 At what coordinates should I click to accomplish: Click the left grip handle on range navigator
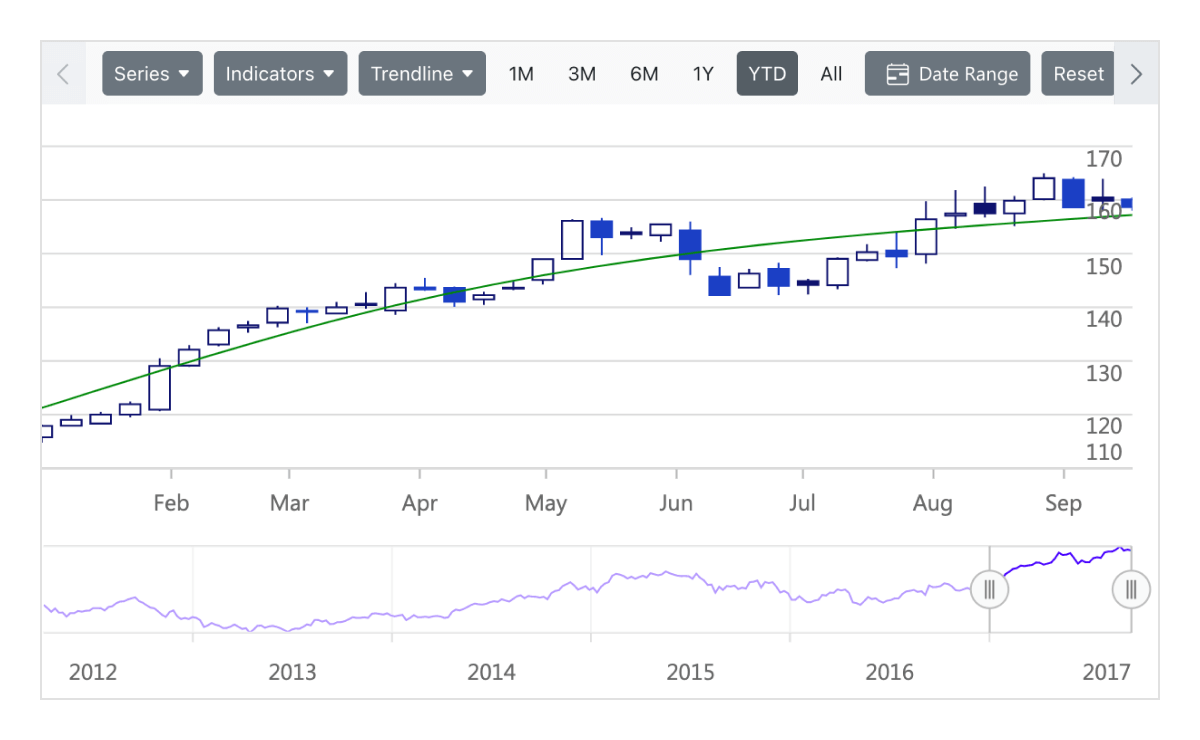988,590
